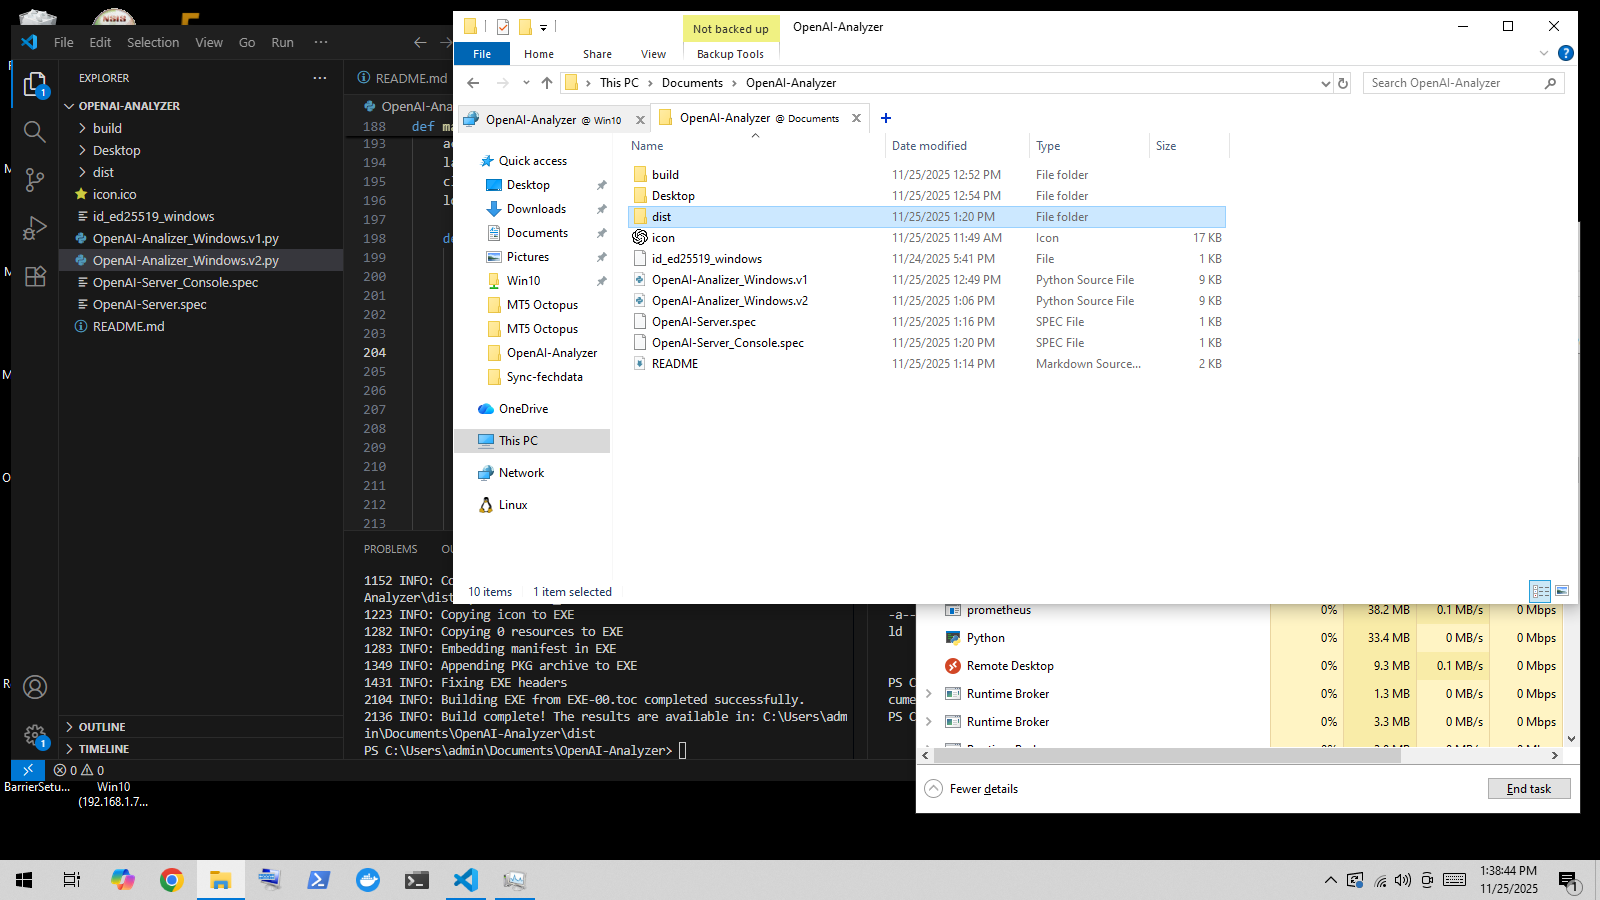Open Source Control in the activity bar
Viewport: 1600px width, 900px height.
tap(35, 180)
